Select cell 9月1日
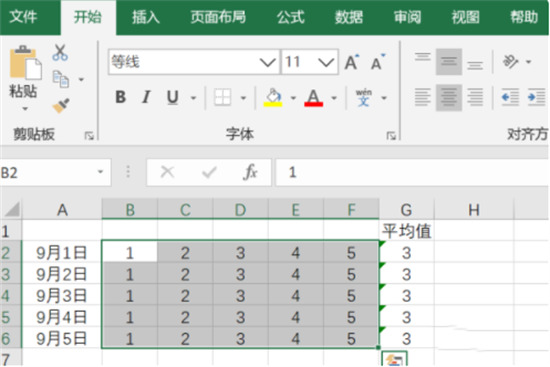 pos(62,253)
